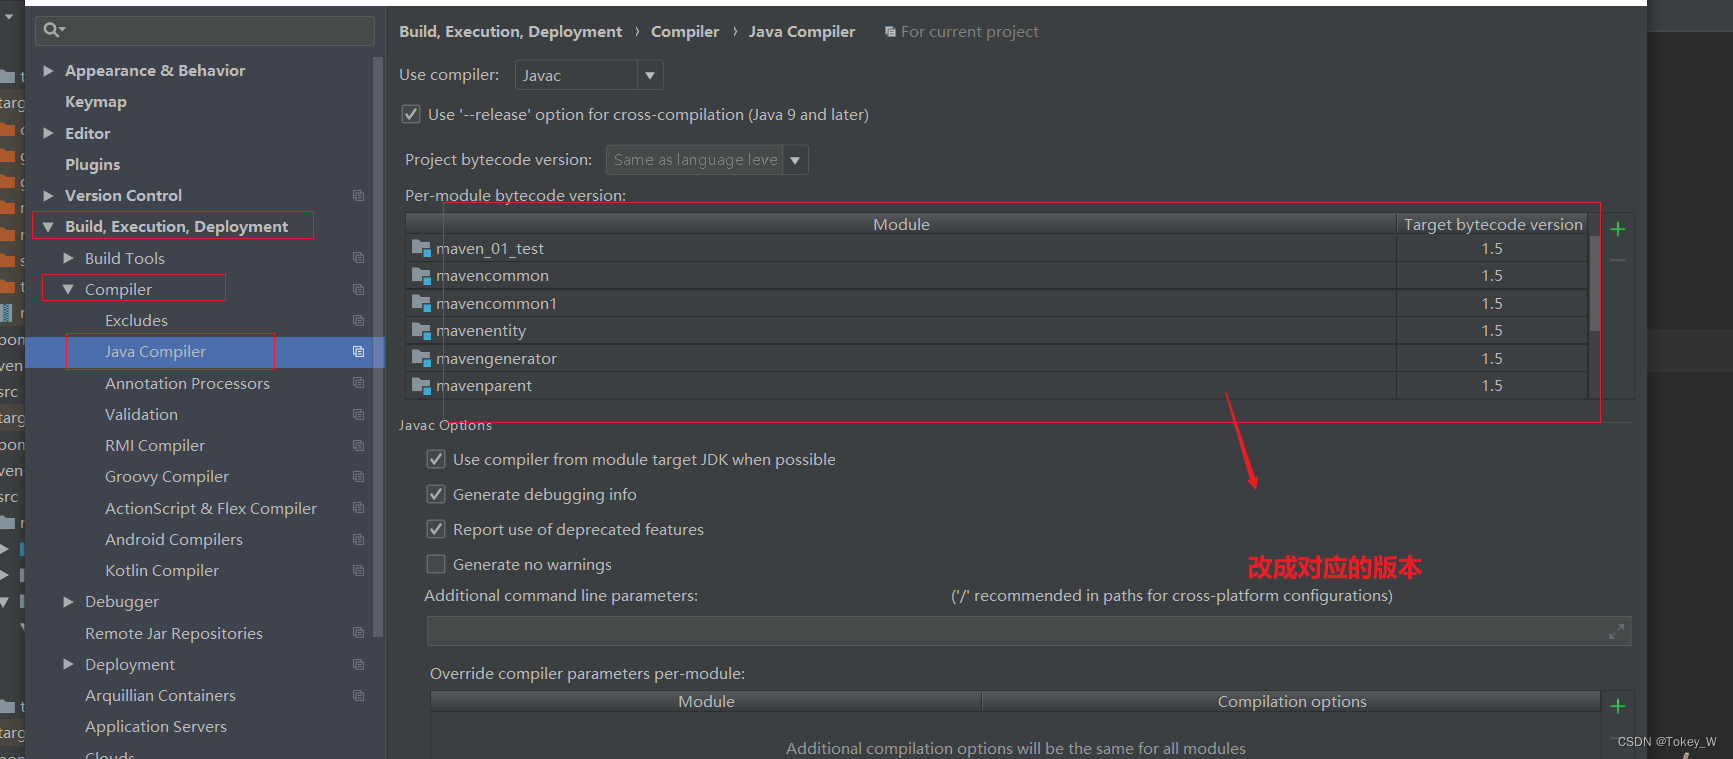Click the project-level icon next to Android Compilers
1733x759 pixels.
(358, 539)
